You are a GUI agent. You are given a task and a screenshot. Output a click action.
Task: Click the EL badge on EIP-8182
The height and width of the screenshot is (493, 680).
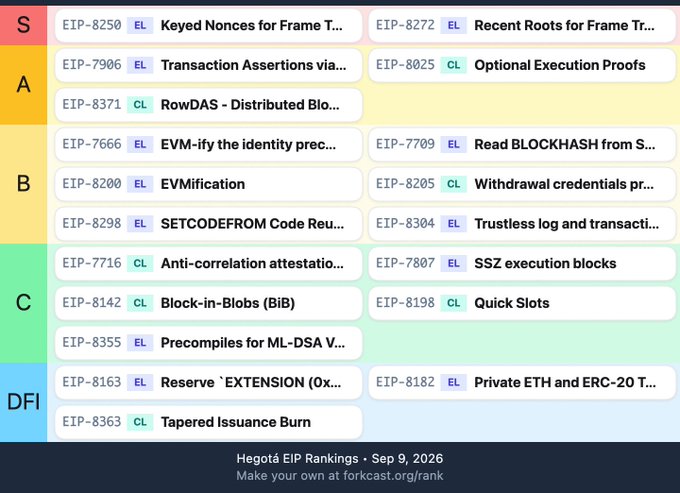454,382
